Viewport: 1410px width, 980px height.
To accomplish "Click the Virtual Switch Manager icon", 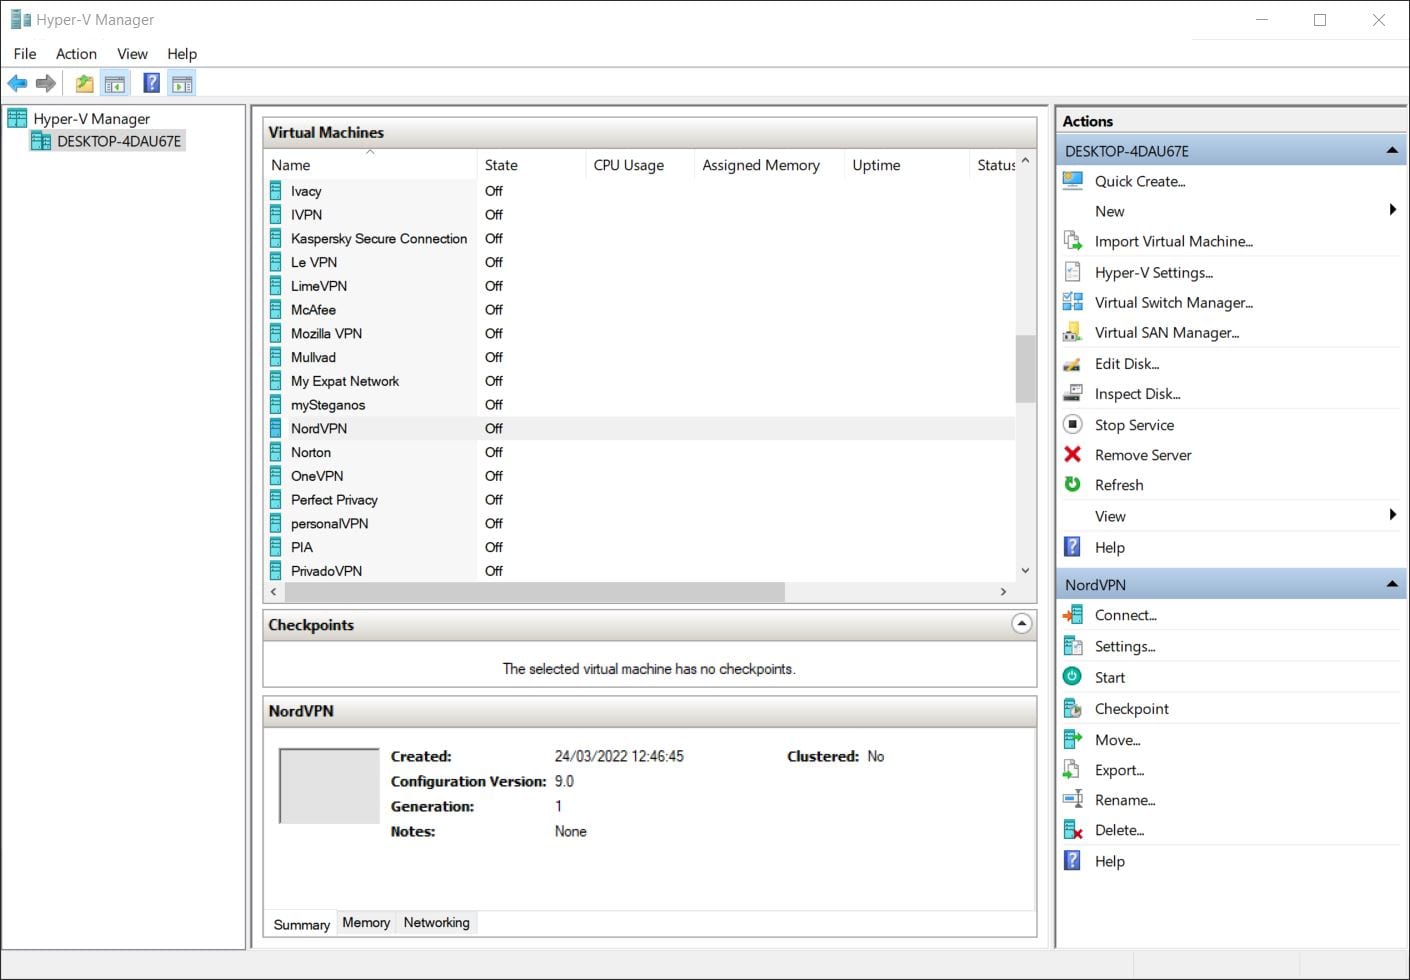I will coord(1073,302).
